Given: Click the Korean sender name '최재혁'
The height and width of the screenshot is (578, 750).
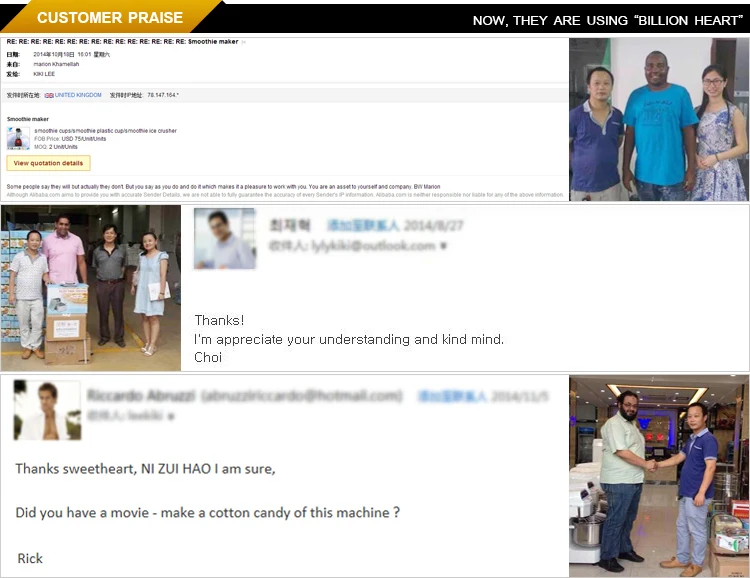Looking at the screenshot, I should [x=290, y=225].
